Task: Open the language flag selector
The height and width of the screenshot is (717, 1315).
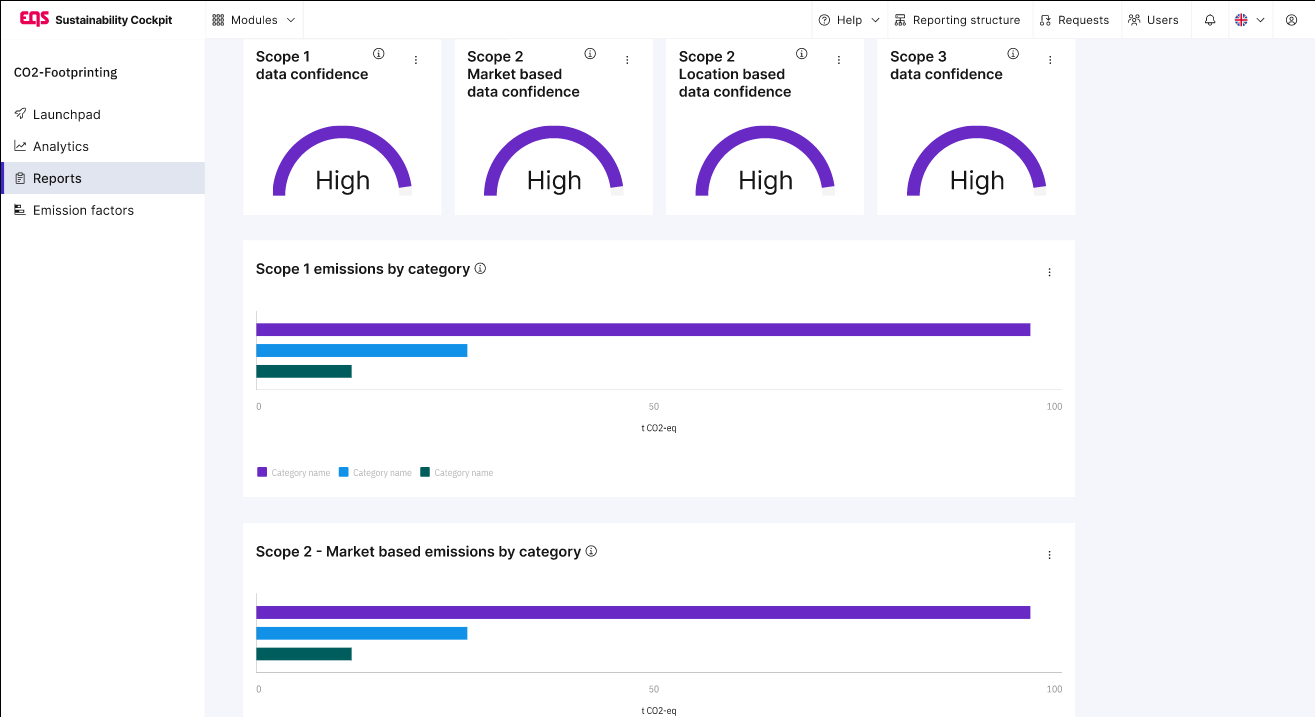Action: pos(1249,20)
